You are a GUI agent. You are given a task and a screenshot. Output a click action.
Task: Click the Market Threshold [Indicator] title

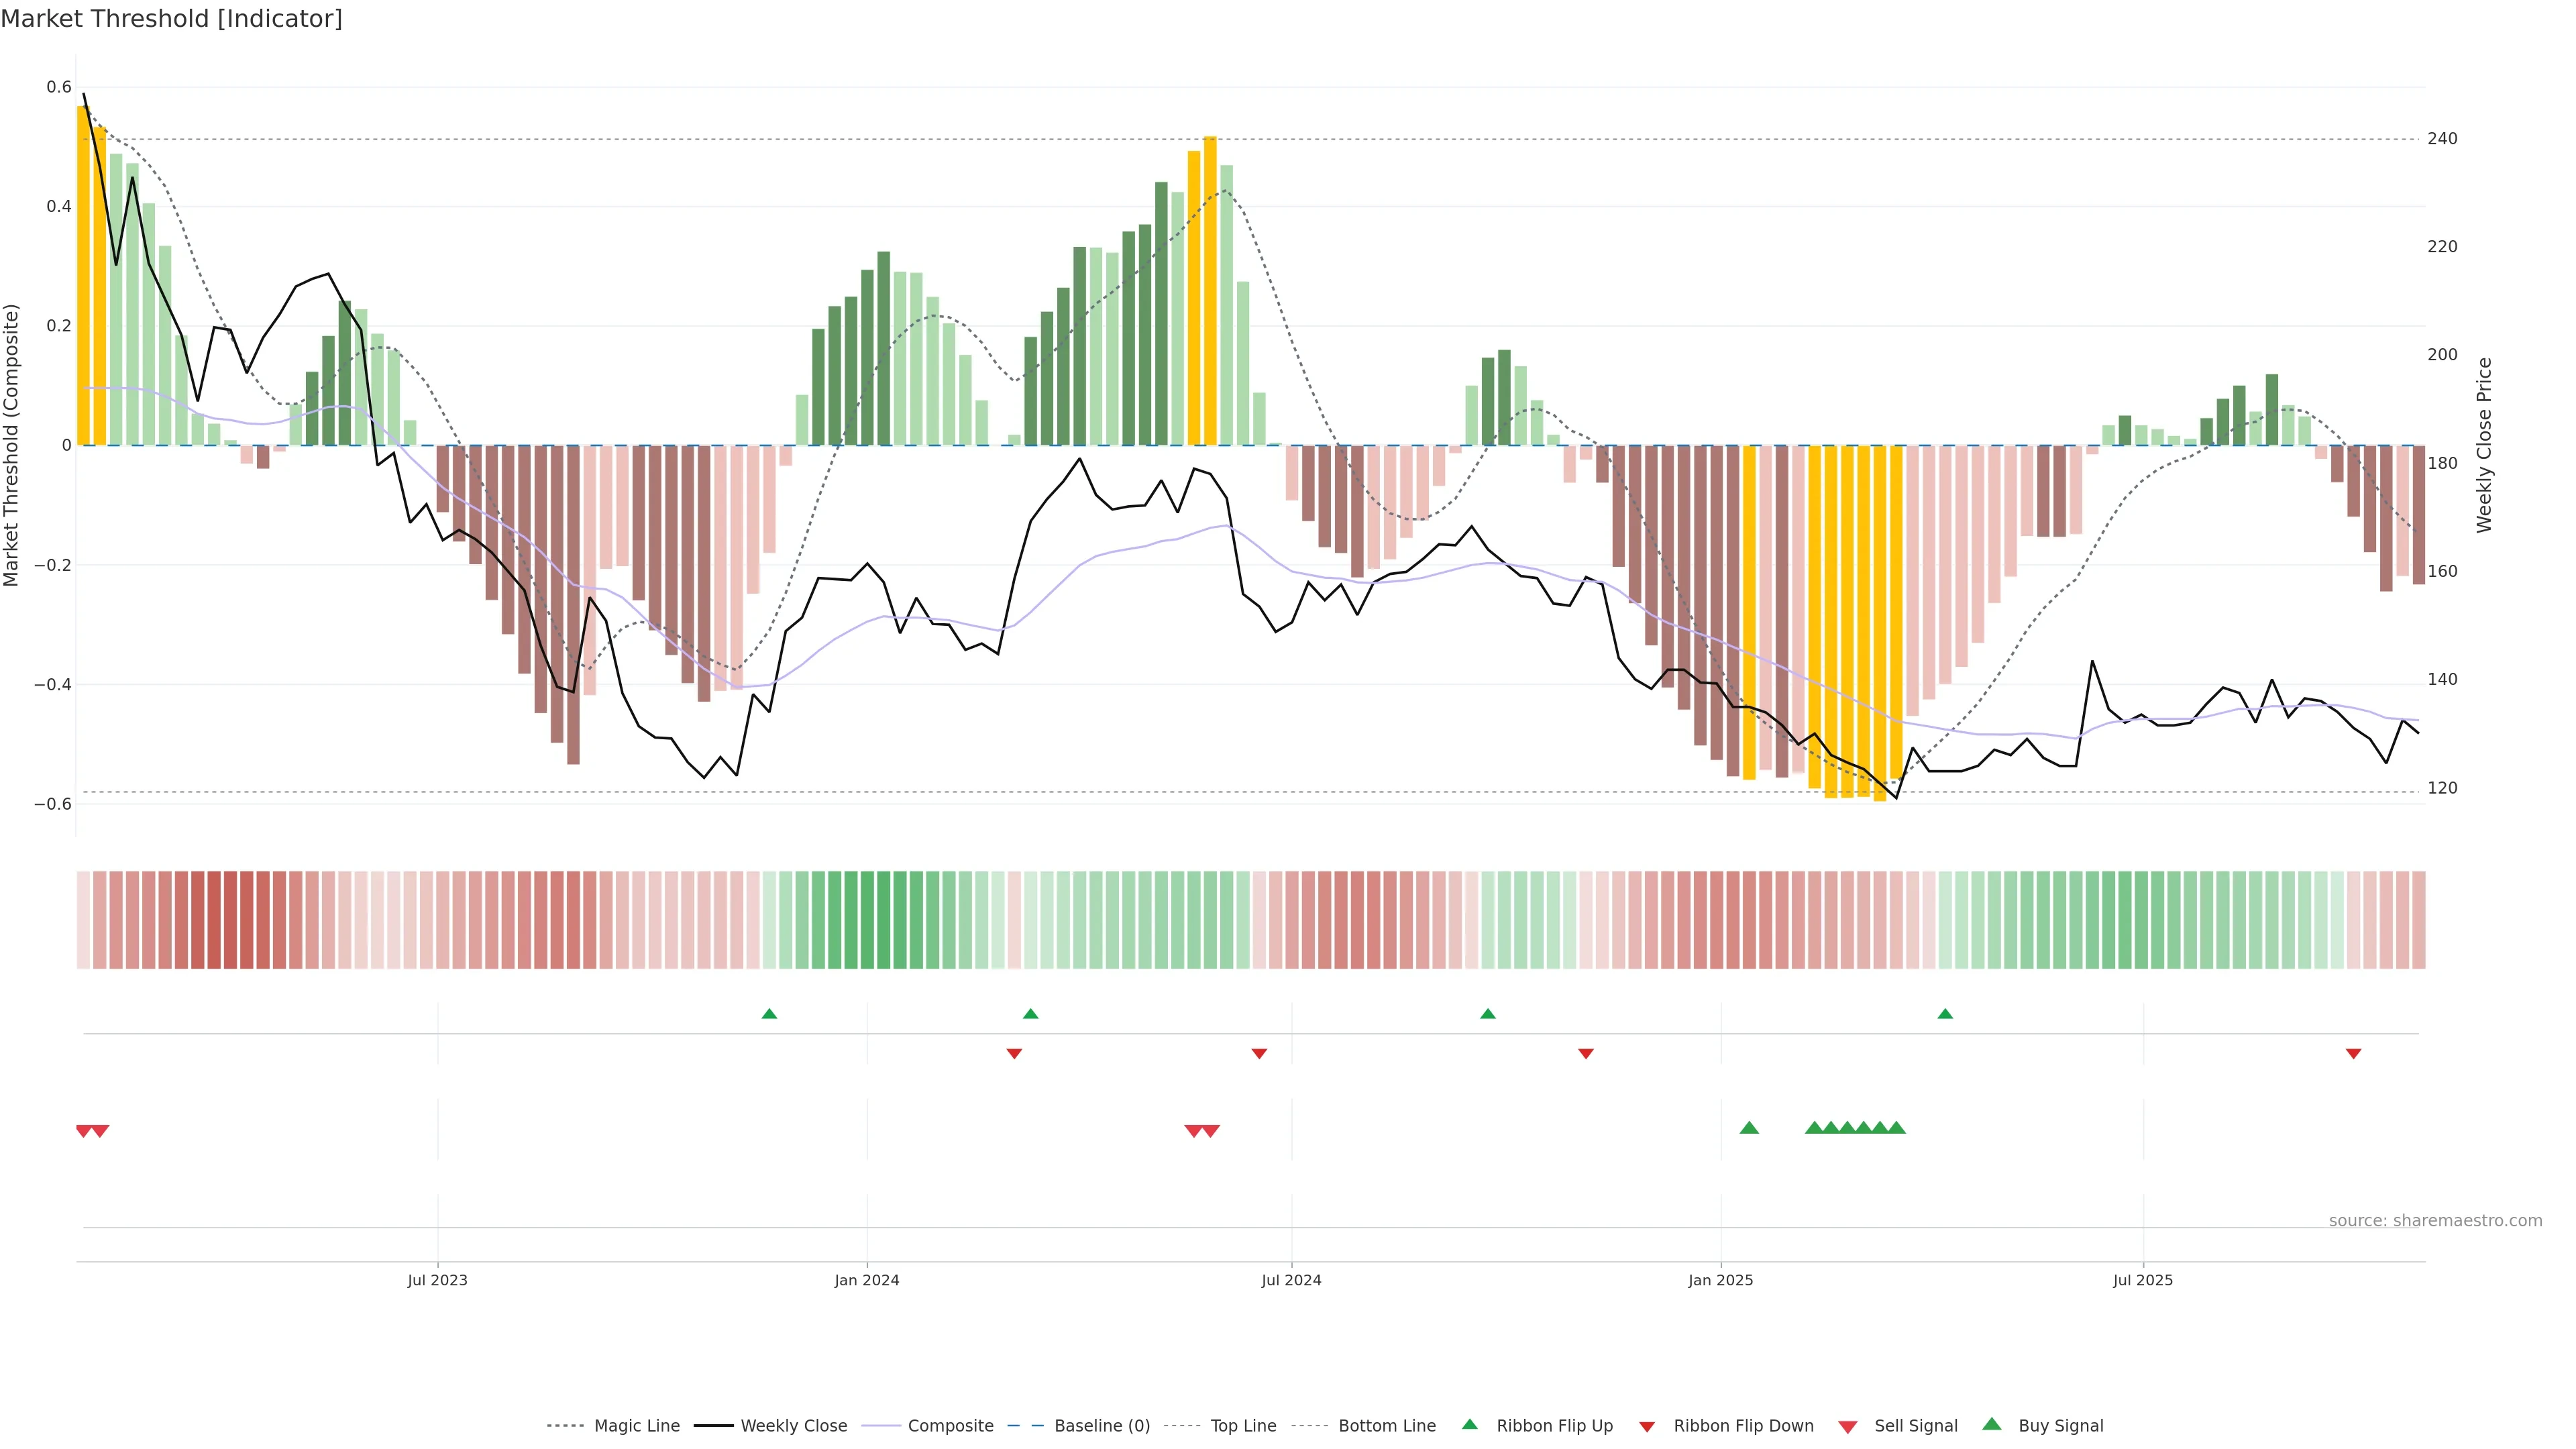pos(171,19)
